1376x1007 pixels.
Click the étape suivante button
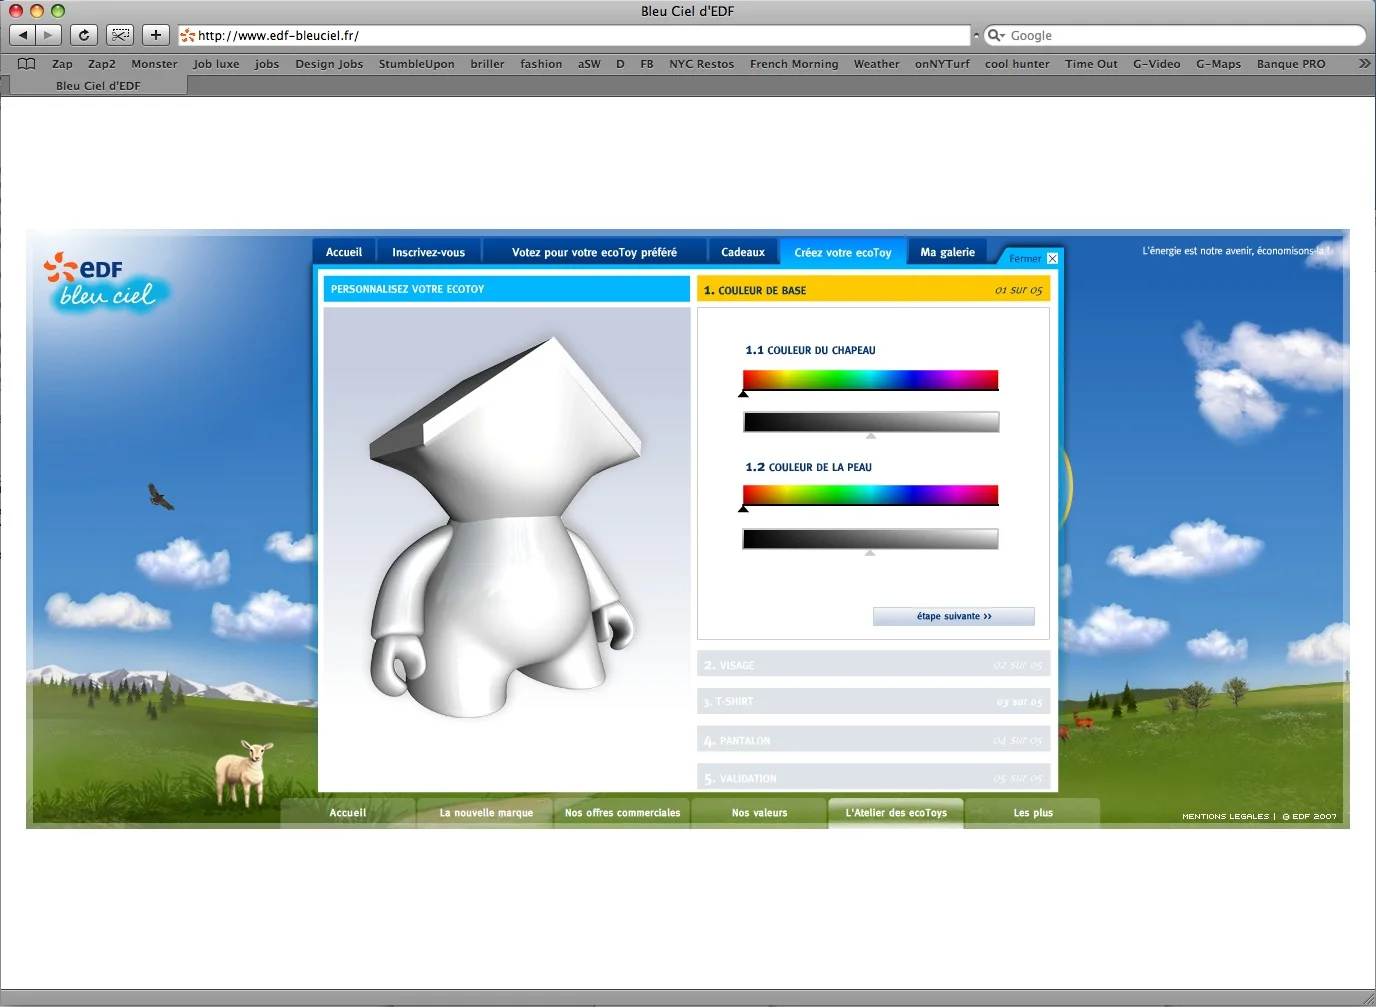(x=954, y=616)
